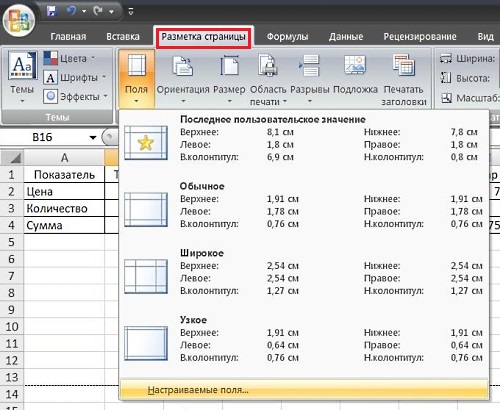
Task: Click the Широкое margins thumbnail
Action: pos(146,277)
